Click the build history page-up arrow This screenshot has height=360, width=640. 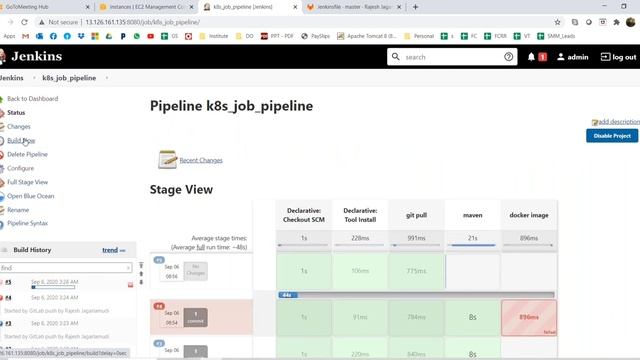(141, 274)
